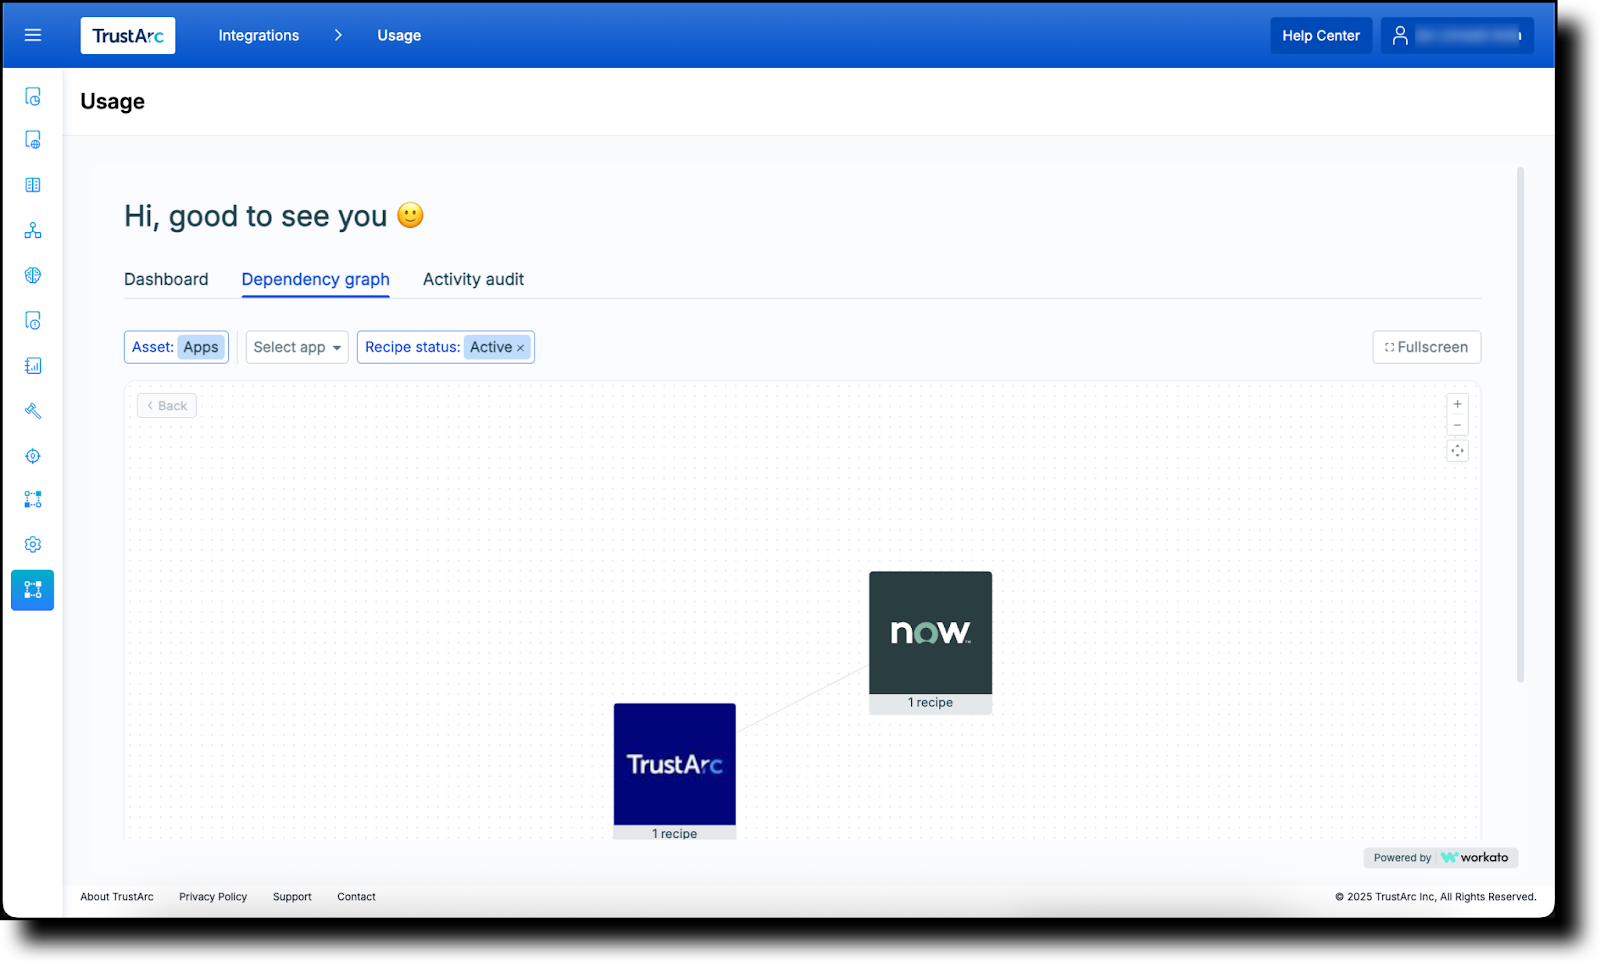This screenshot has width=1600, height=963.
Task: Click the brain icon in sidebar
Action: coord(33,276)
